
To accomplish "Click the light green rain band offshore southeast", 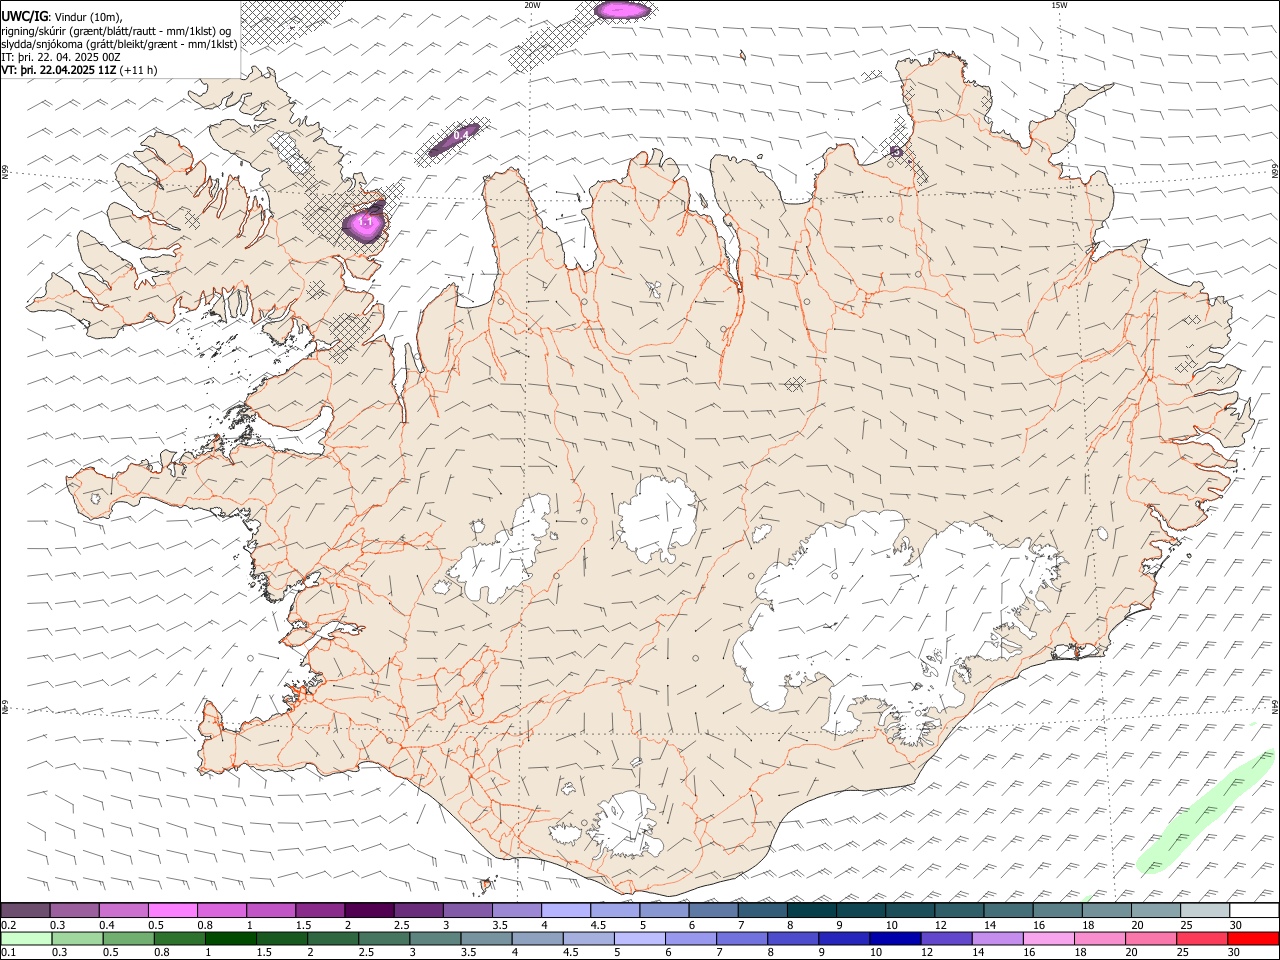I will [1207, 812].
